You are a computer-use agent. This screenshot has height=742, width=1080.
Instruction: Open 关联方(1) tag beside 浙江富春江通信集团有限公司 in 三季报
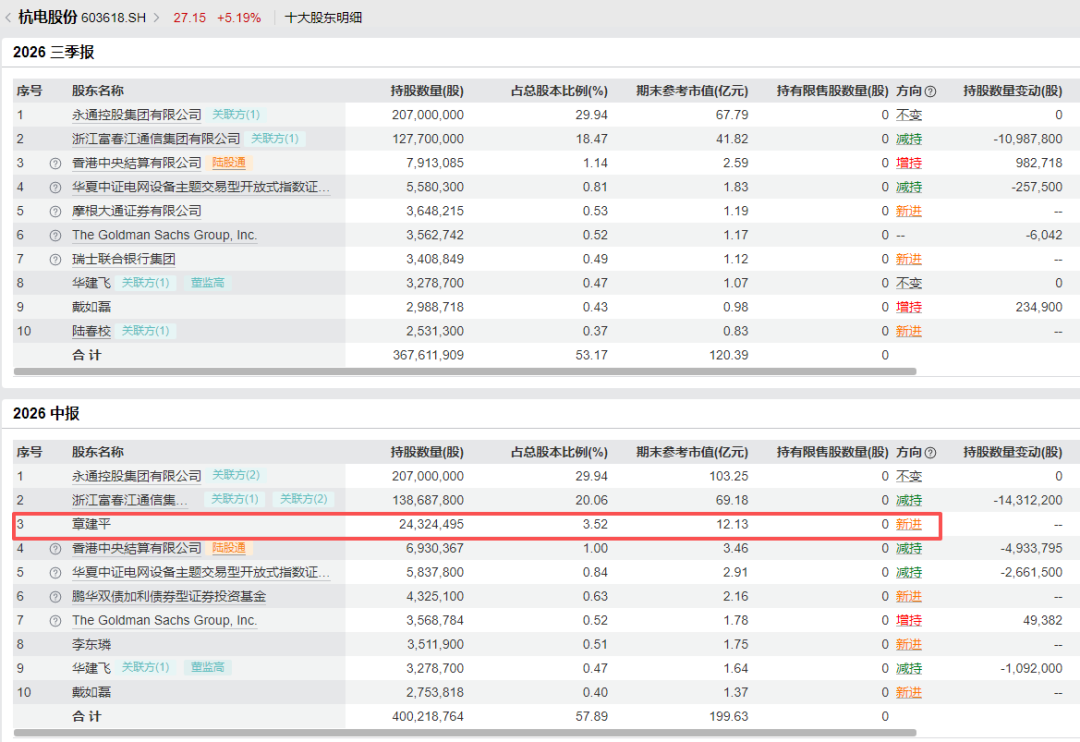tap(275, 138)
